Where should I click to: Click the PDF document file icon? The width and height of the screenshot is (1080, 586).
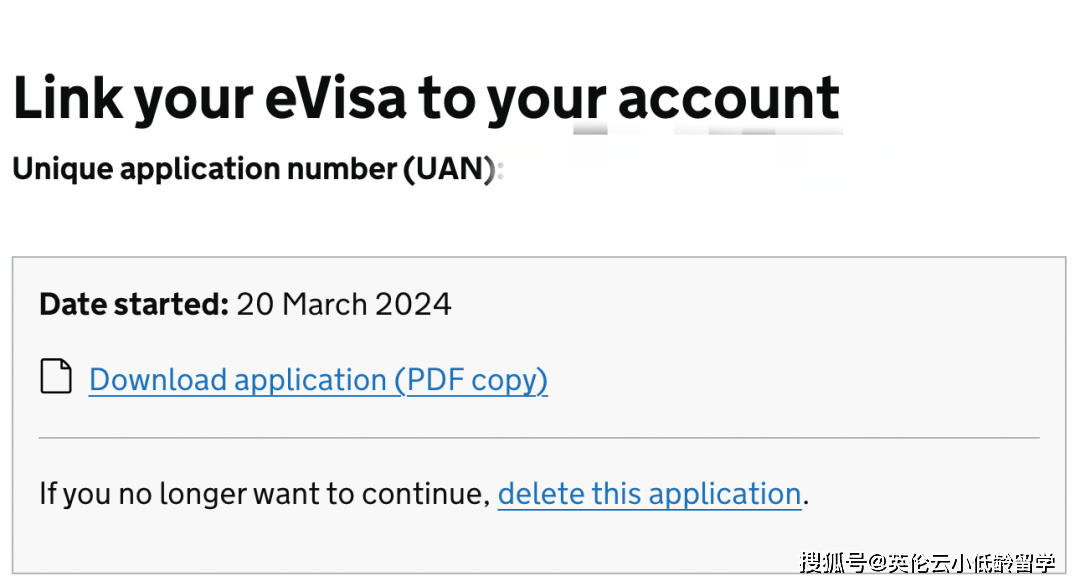tap(56, 377)
